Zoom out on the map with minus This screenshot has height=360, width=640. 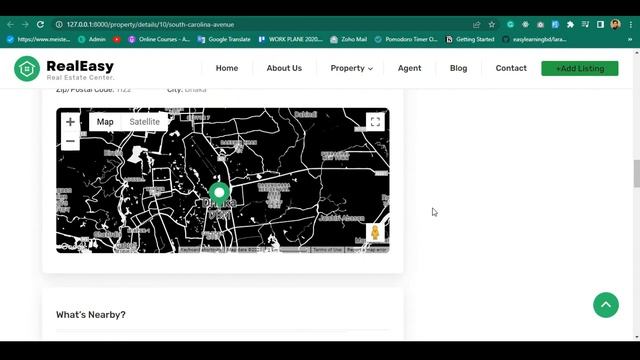tap(70, 141)
